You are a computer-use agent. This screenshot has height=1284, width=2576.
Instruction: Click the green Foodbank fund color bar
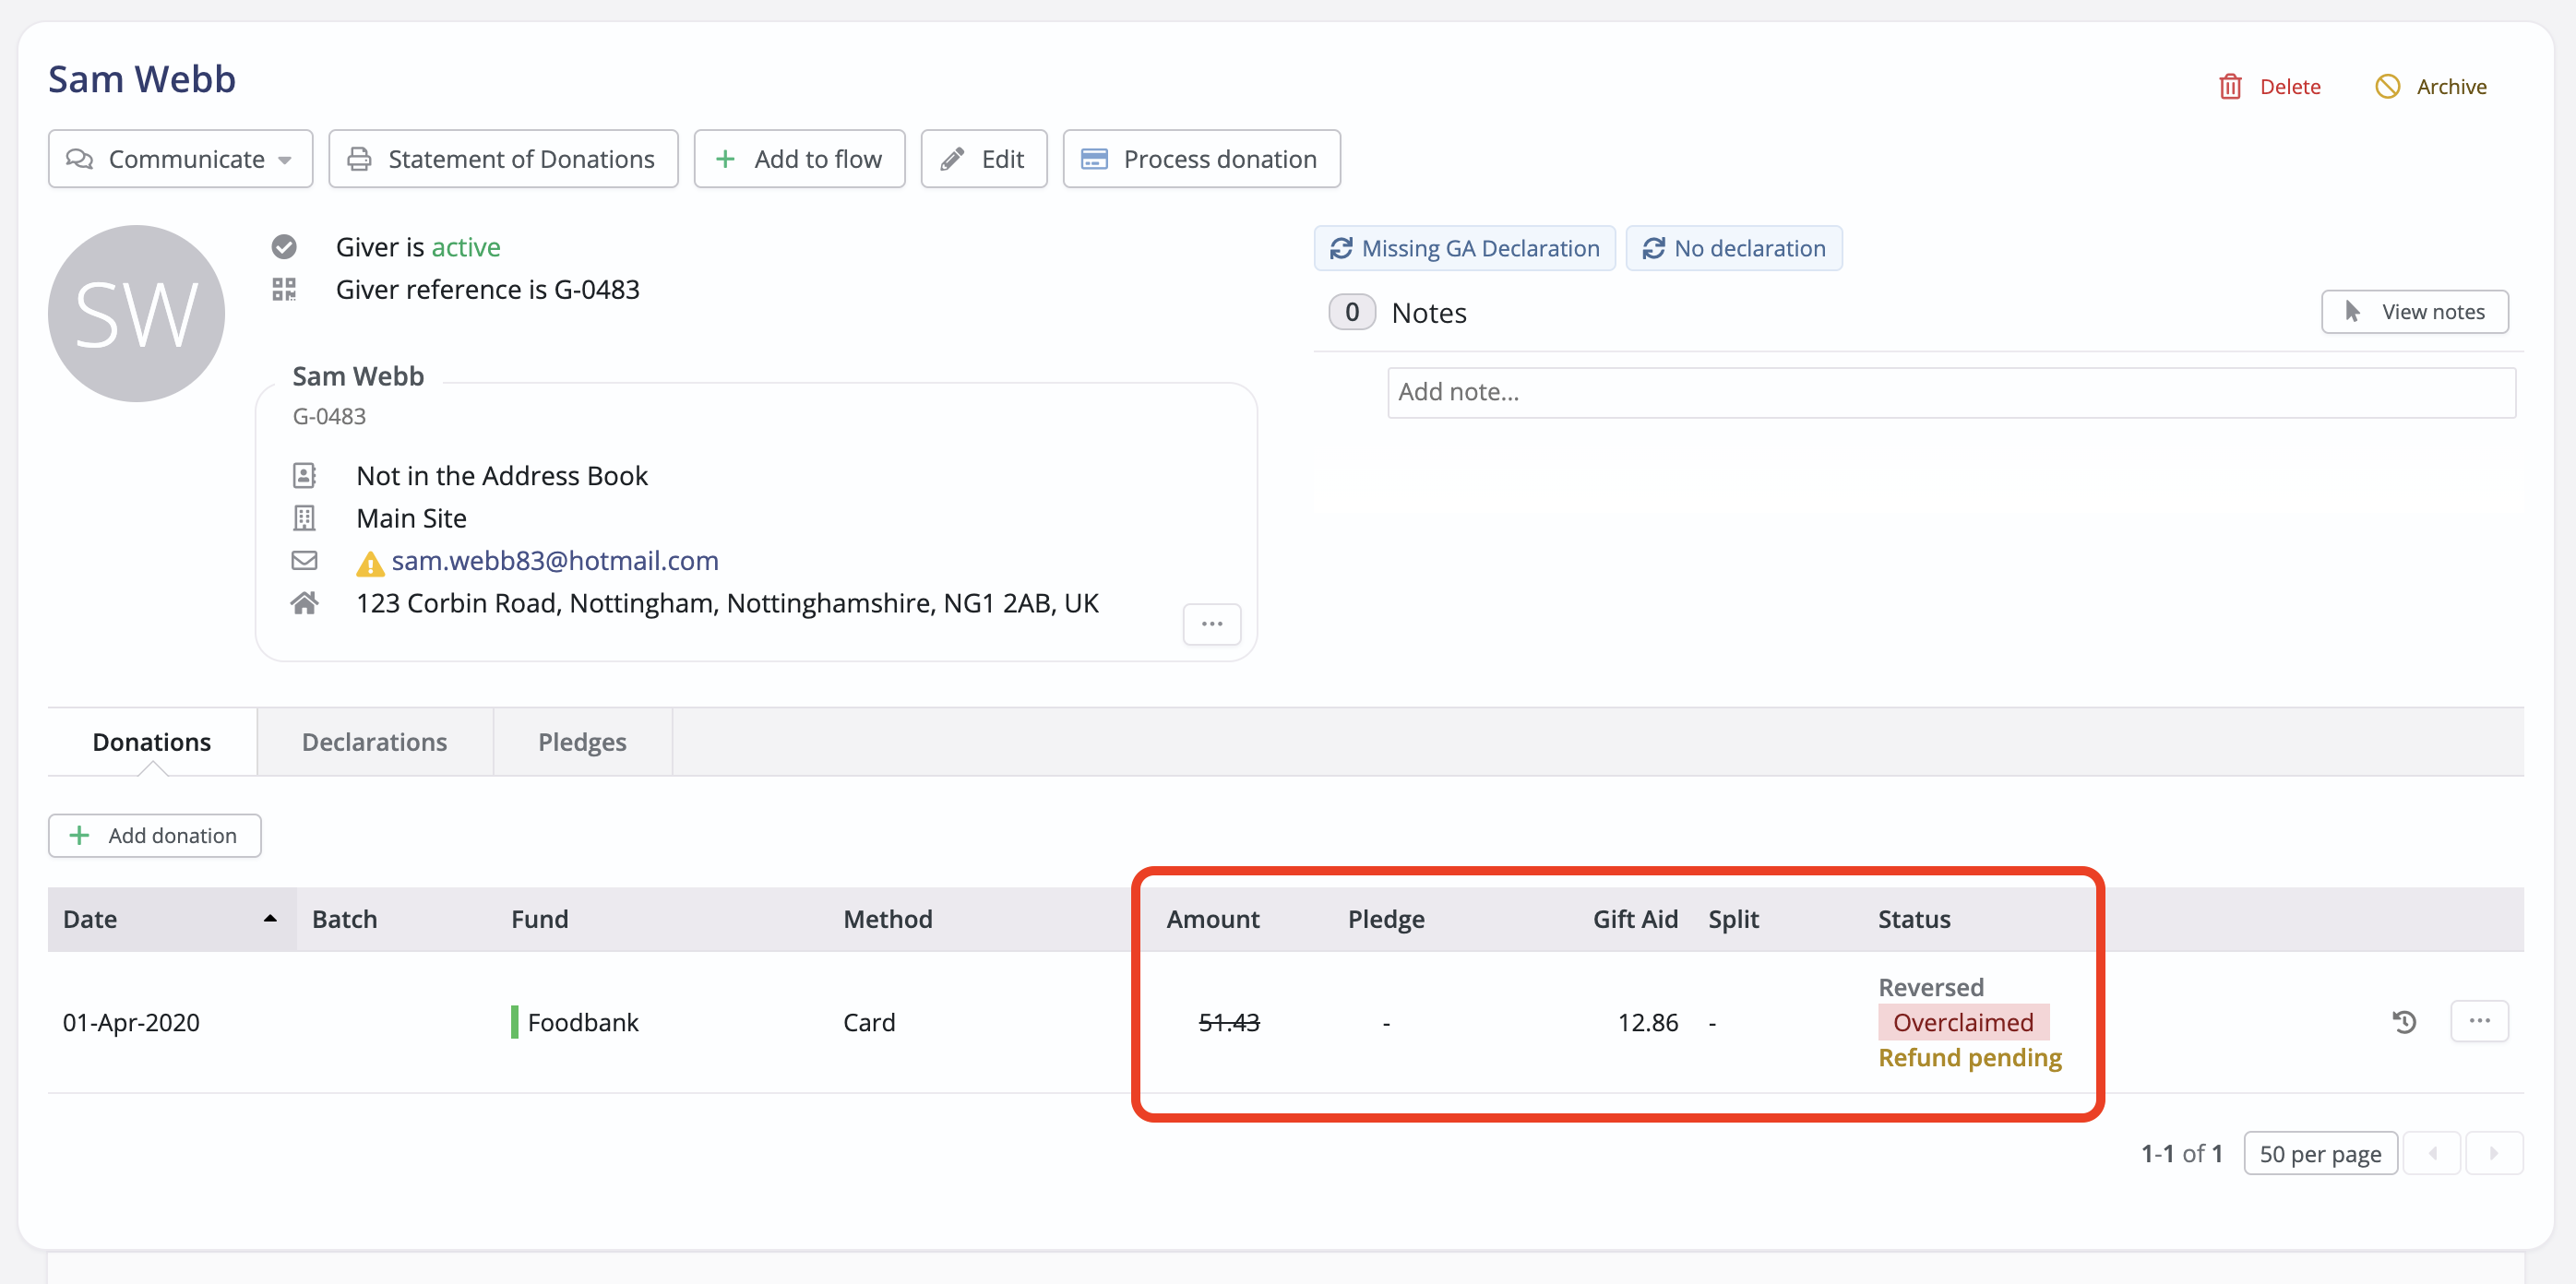514,1022
